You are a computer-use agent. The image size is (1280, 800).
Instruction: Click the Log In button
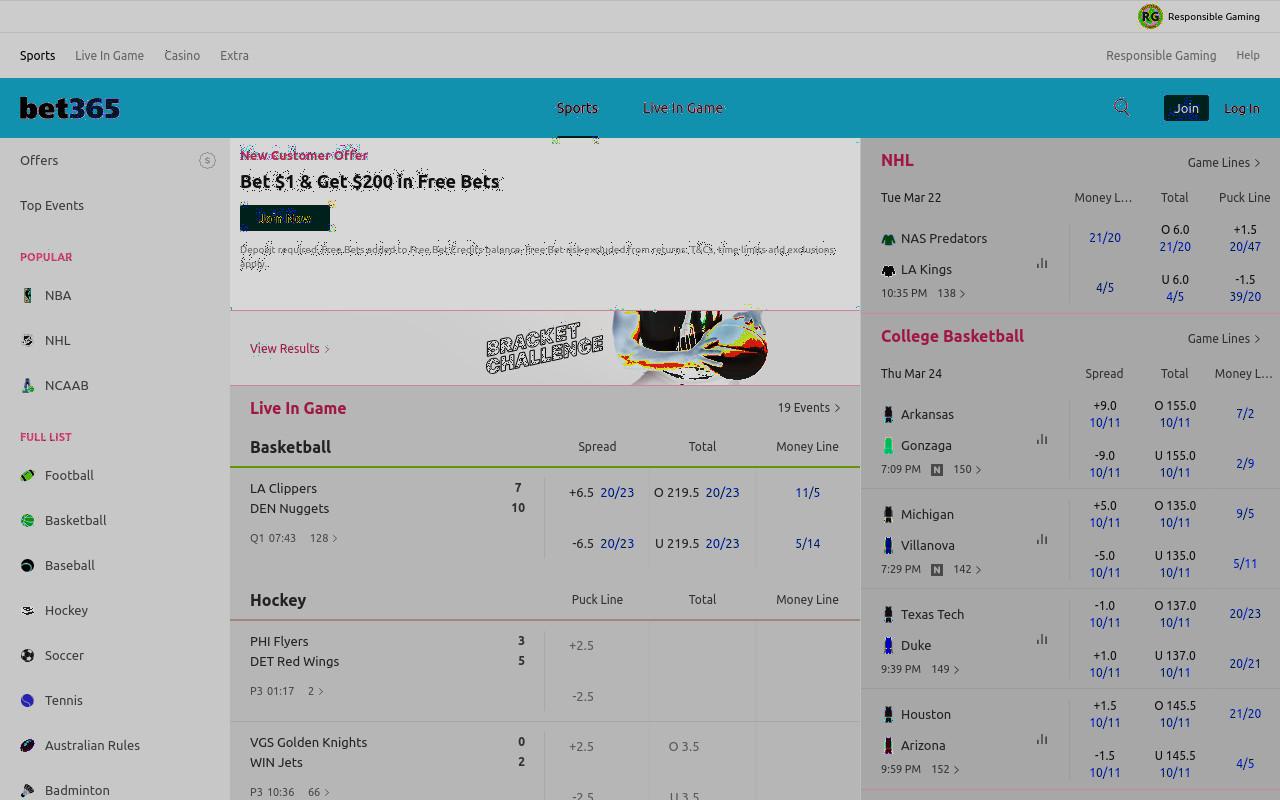pos(1242,108)
